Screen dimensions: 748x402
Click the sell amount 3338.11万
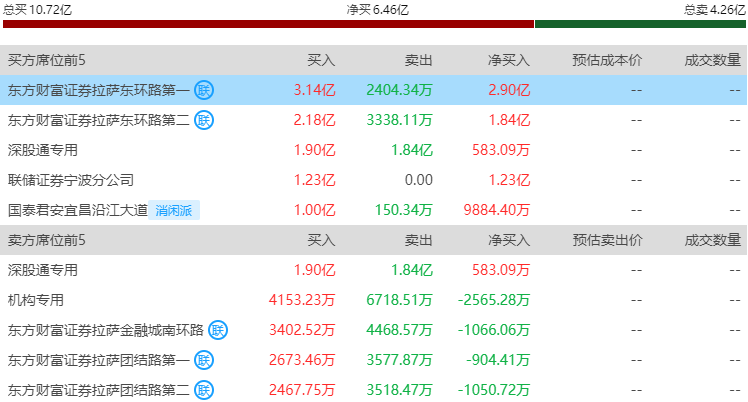point(399,120)
